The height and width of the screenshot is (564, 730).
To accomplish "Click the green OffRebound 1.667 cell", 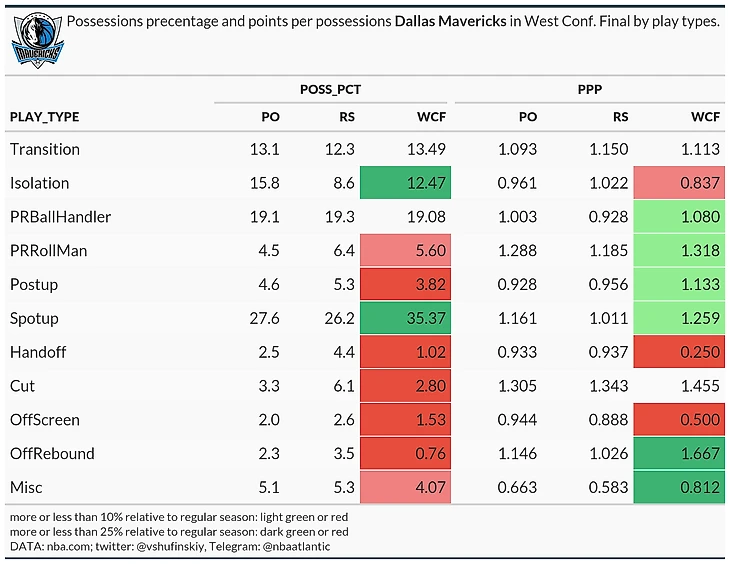I will pos(679,454).
